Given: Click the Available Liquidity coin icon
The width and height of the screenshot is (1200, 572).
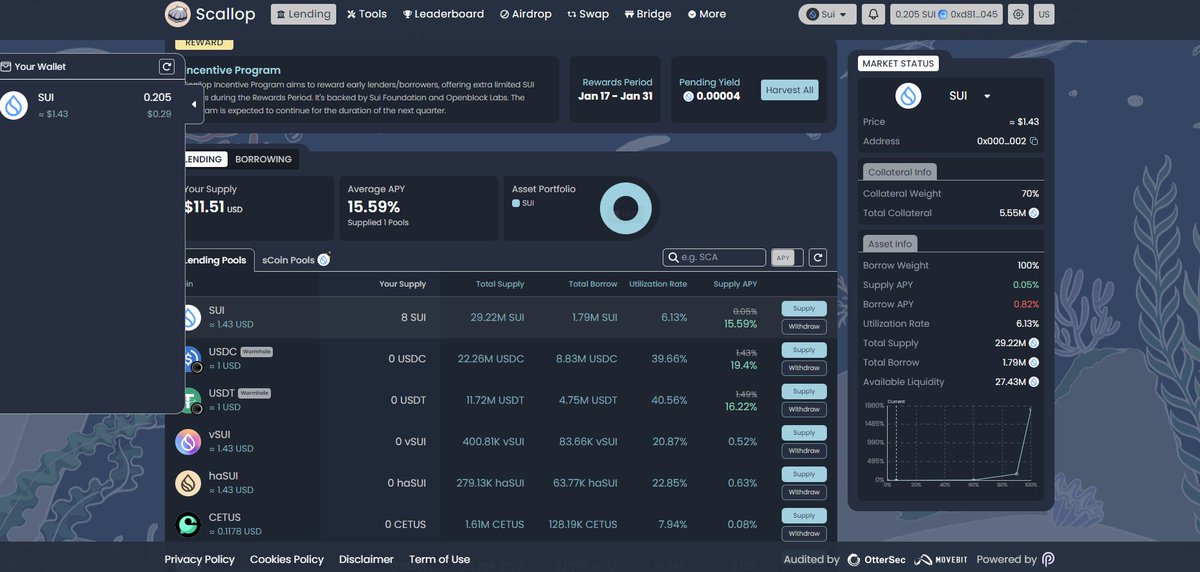Looking at the screenshot, I should coord(1034,382).
